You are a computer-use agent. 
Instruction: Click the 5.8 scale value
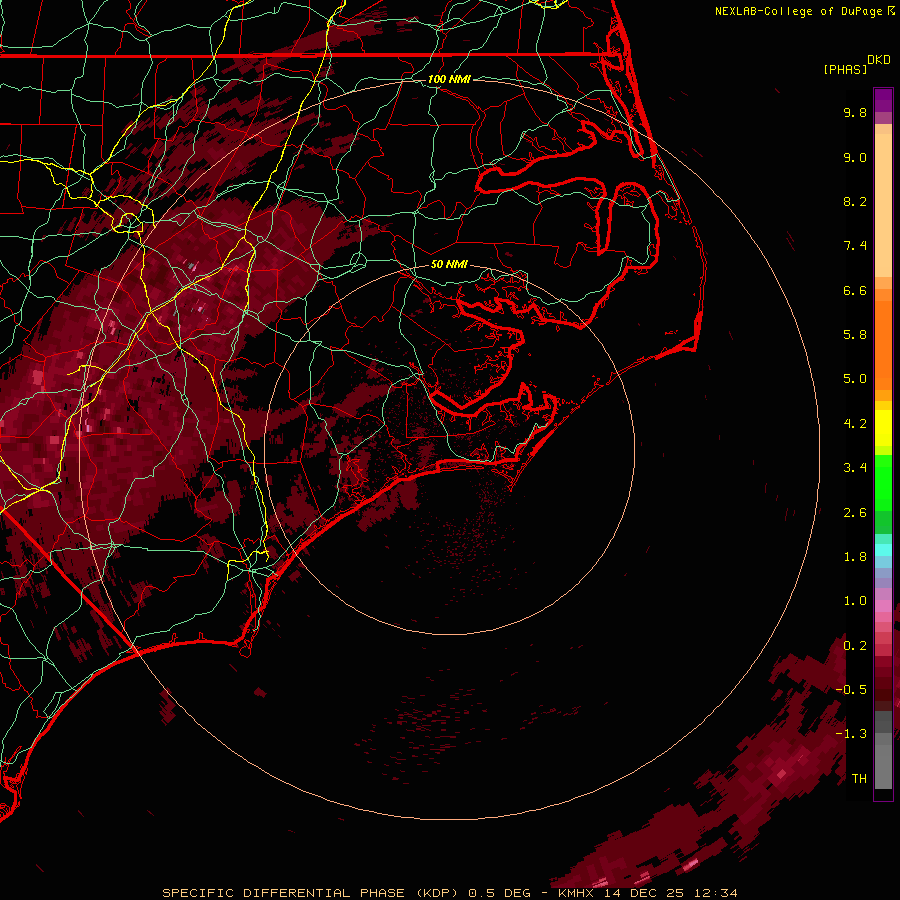(x=855, y=335)
